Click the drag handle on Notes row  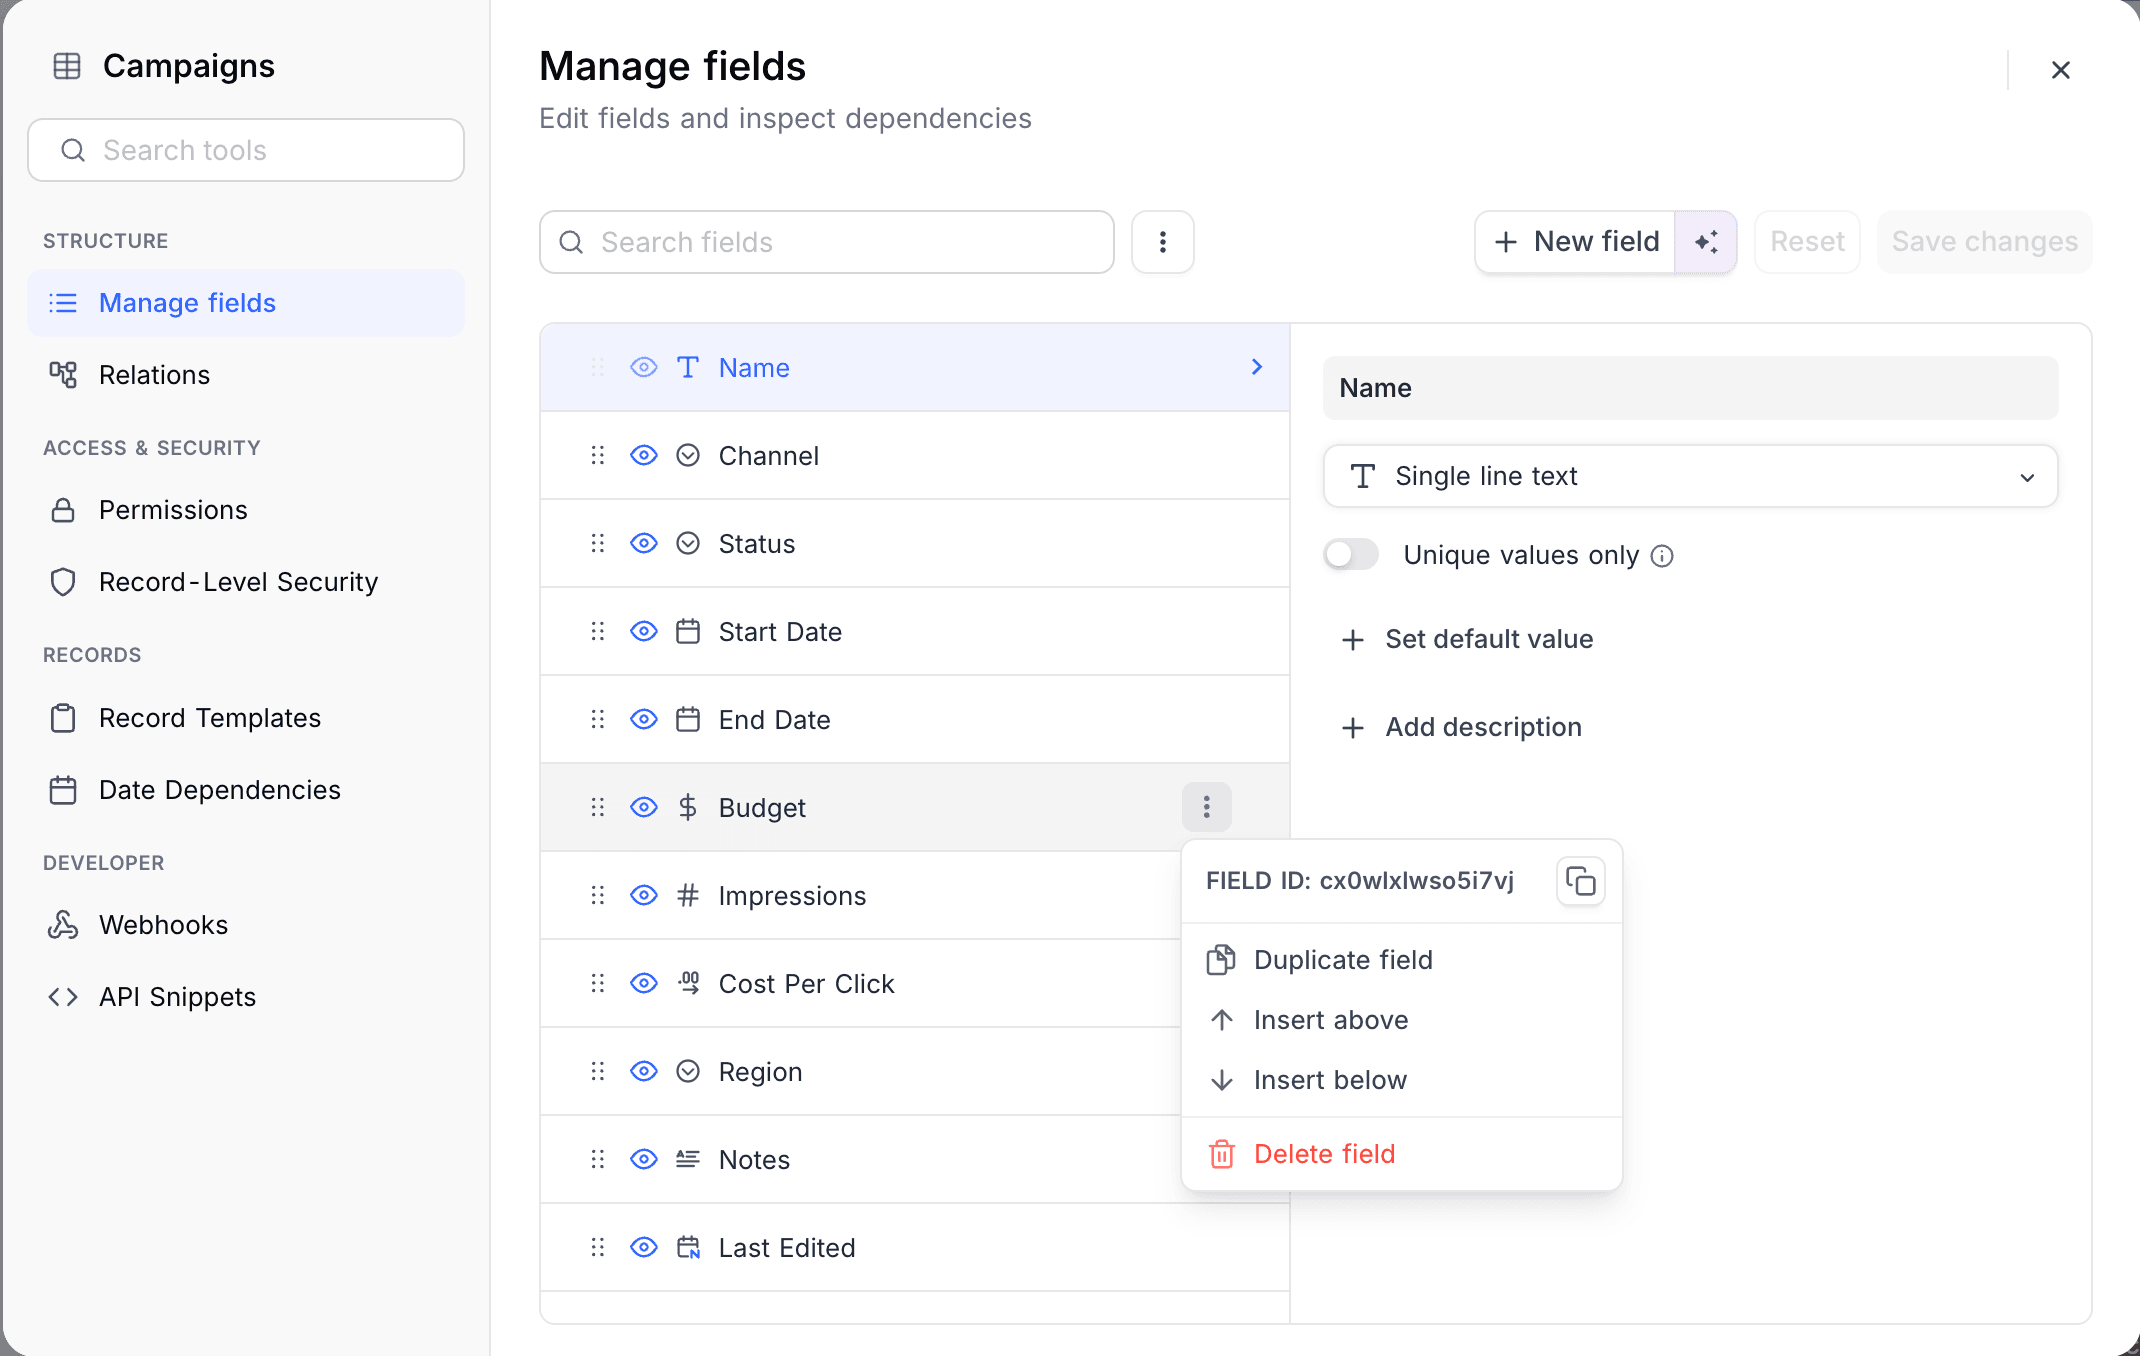point(598,1160)
